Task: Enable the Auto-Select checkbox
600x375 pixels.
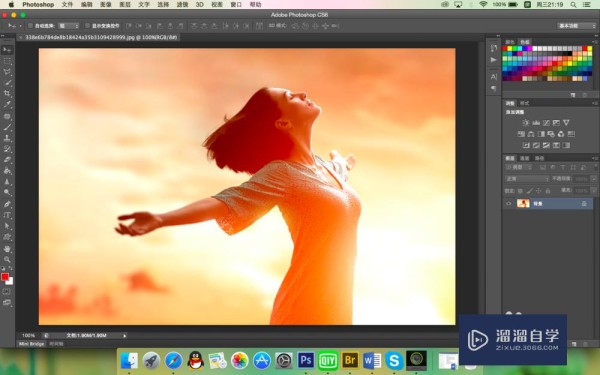Action: 31,26
